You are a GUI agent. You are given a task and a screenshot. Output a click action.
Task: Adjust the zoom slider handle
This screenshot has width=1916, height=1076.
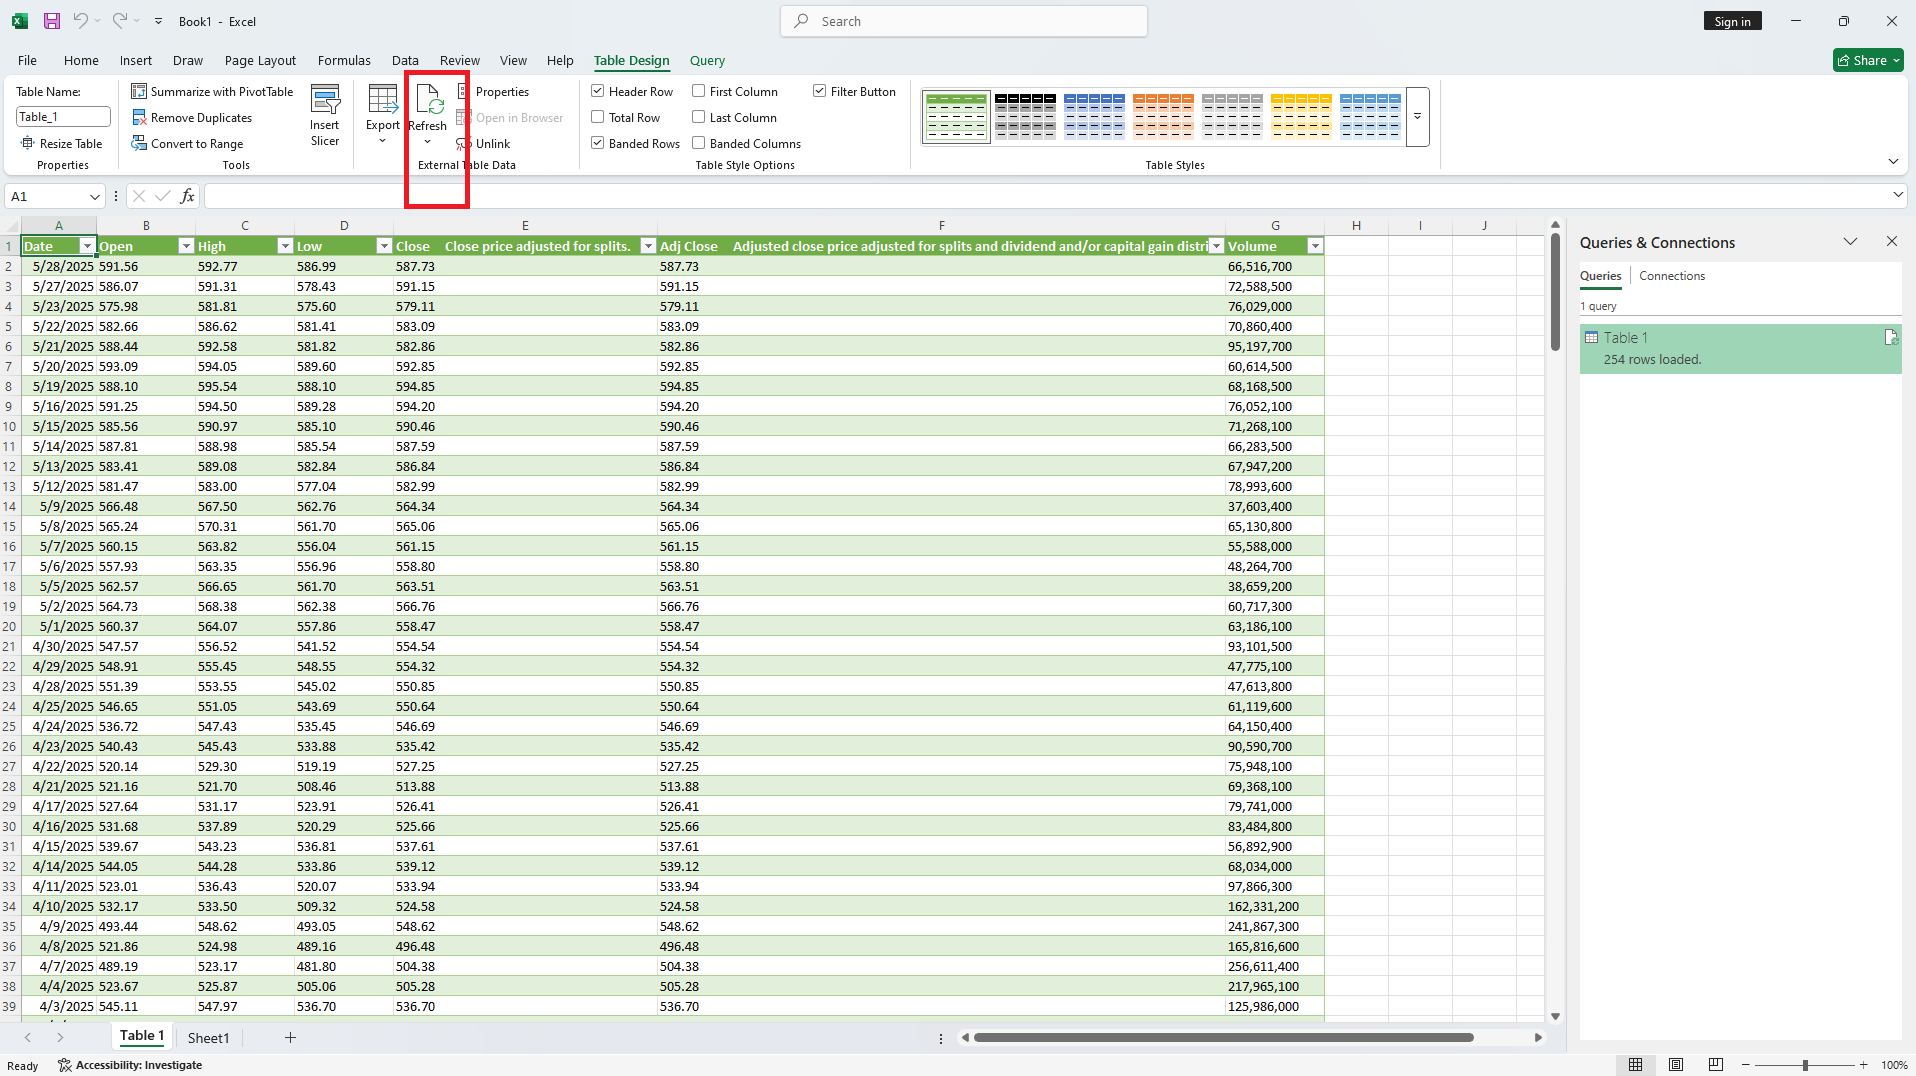[x=1805, y=1065]
